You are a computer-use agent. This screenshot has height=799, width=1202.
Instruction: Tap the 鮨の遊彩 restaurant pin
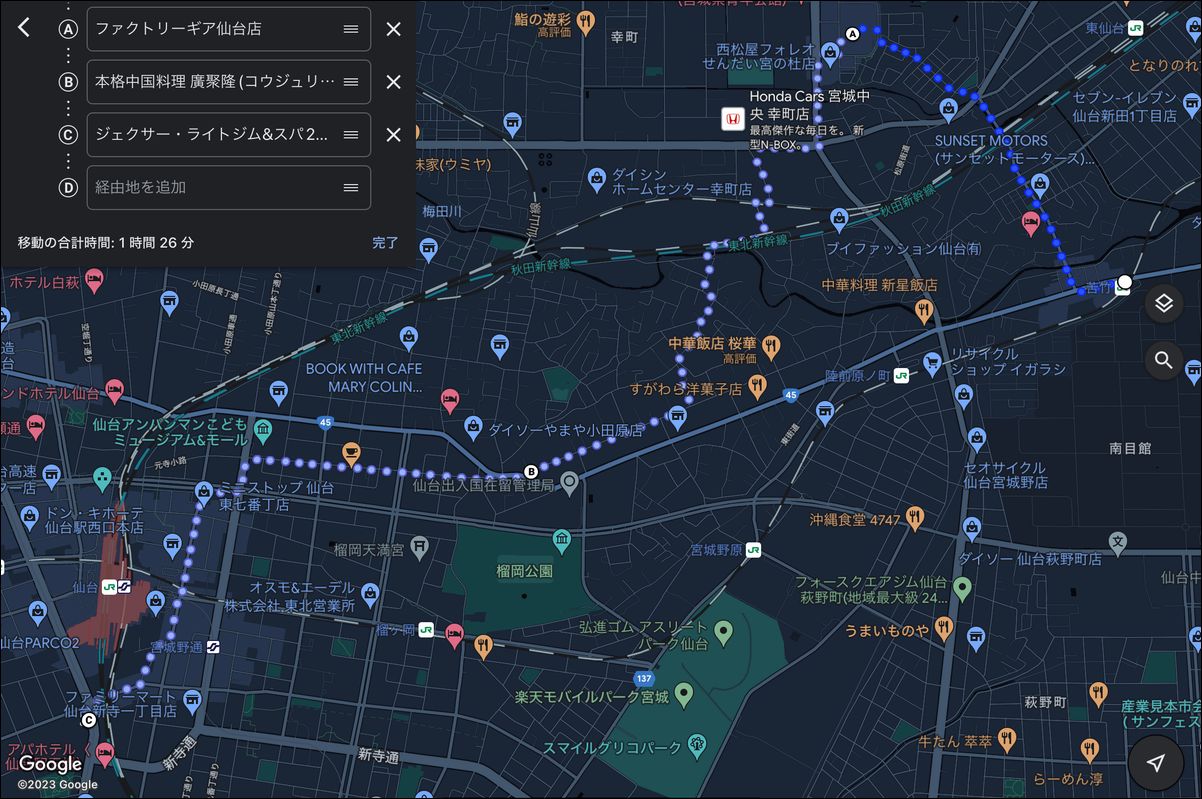587,20
